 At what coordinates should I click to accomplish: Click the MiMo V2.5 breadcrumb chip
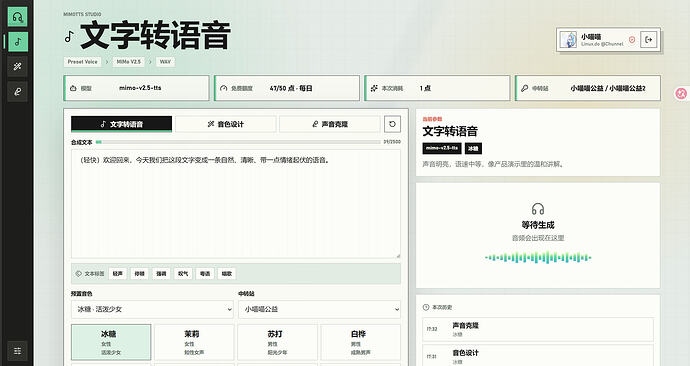pyautogui.click(x=128, y=62)
